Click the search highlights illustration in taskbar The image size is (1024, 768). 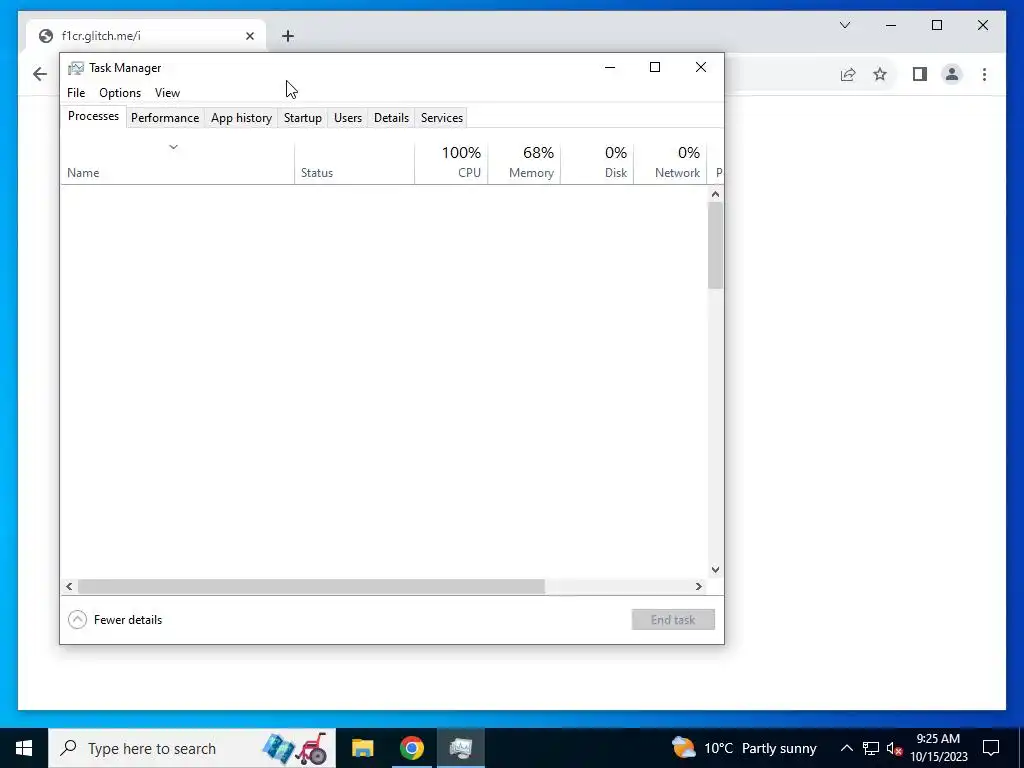[x=294, y=748]
